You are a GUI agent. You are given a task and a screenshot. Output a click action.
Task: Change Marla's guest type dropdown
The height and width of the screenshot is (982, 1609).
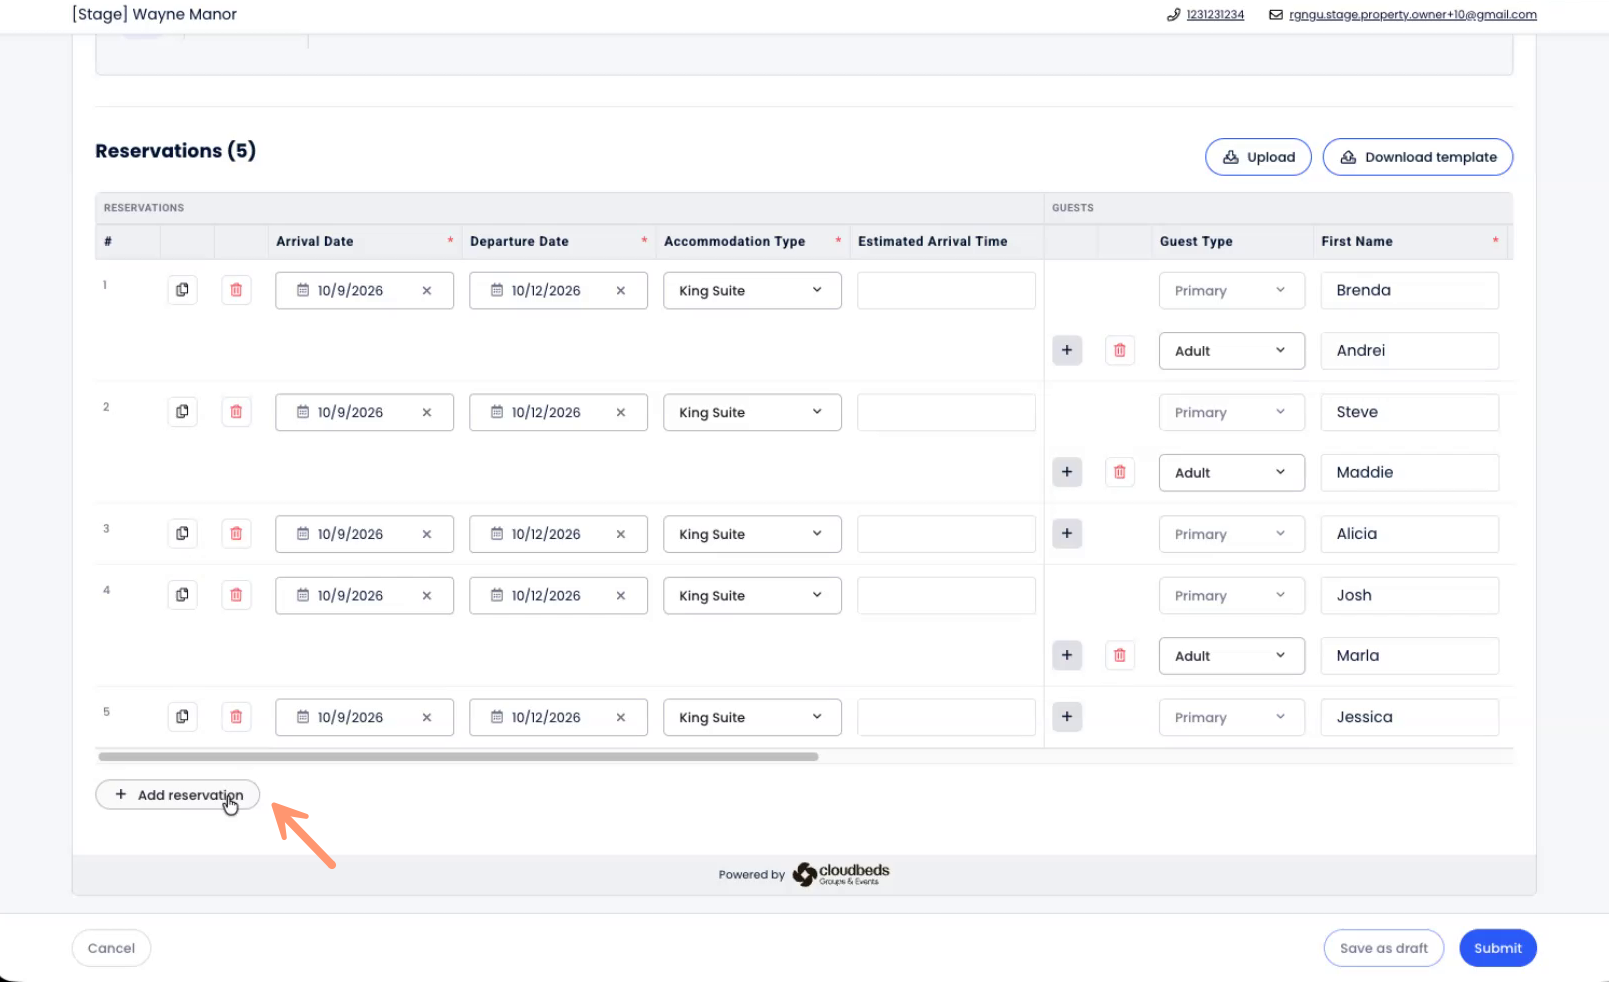1231,656
